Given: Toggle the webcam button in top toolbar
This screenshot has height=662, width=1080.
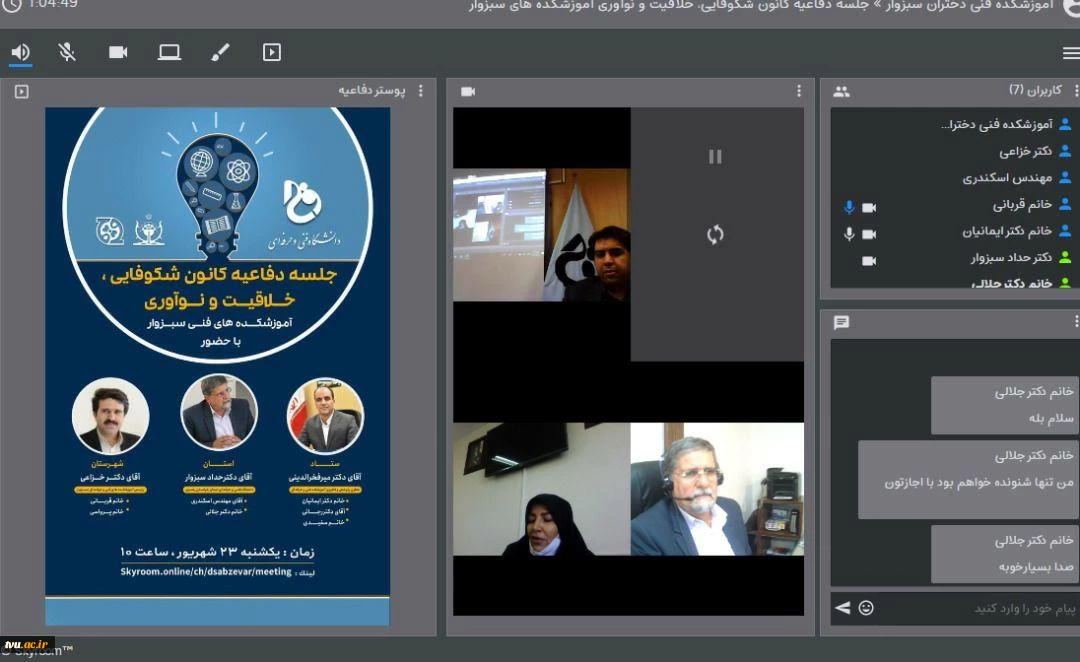Looking at the screenshot, I should pyautogui.click(x=118, y=52).
